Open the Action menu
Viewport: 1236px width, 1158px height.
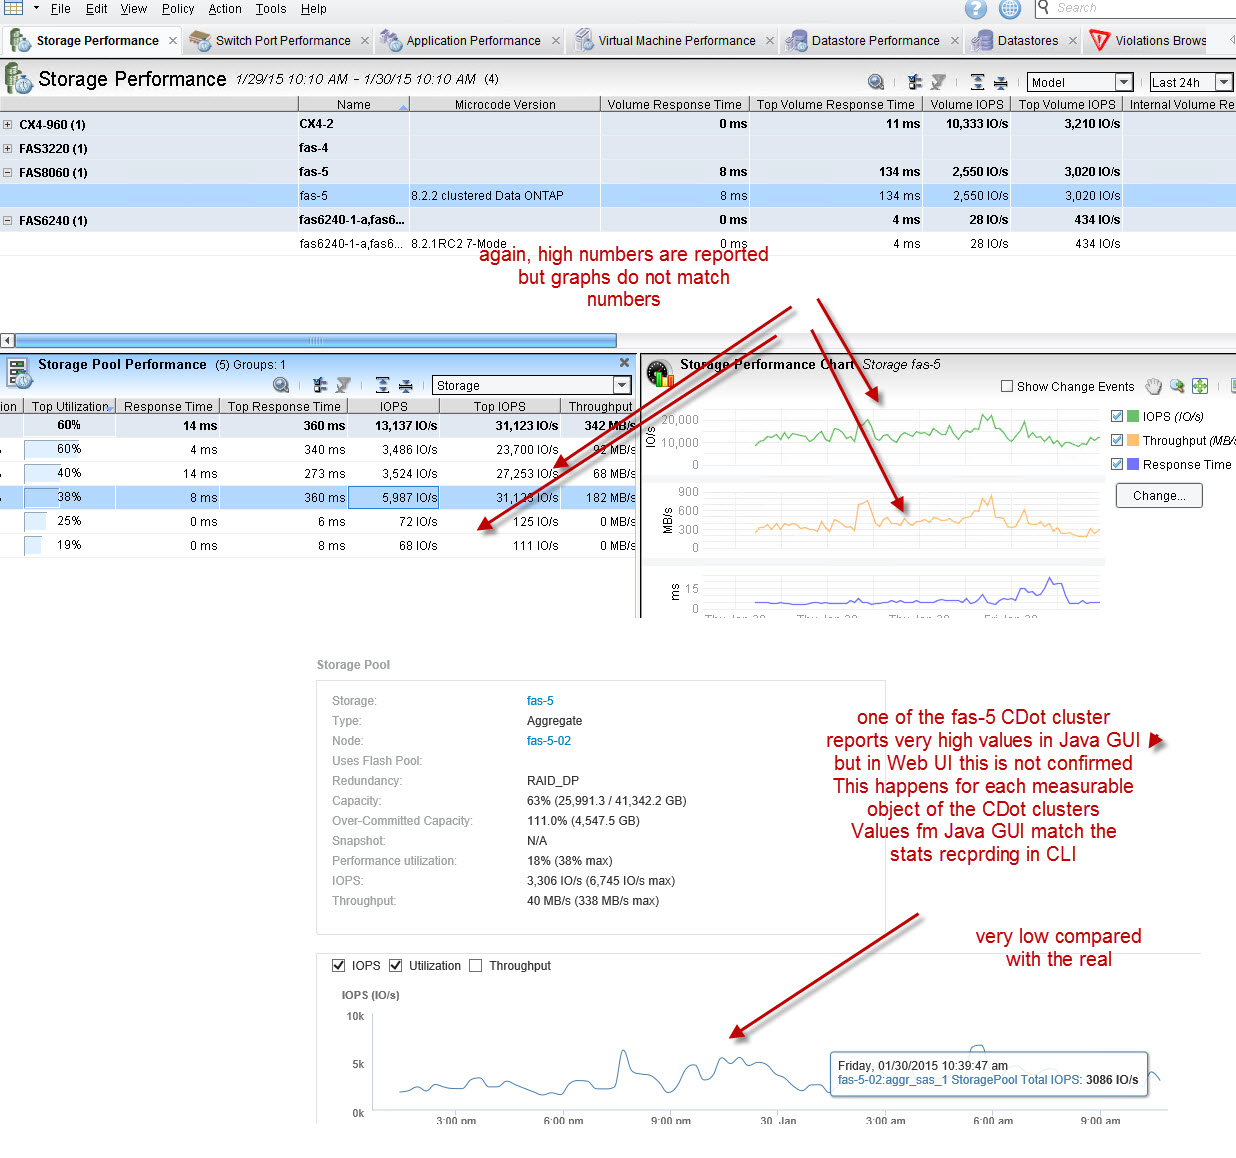coord(225,9)
